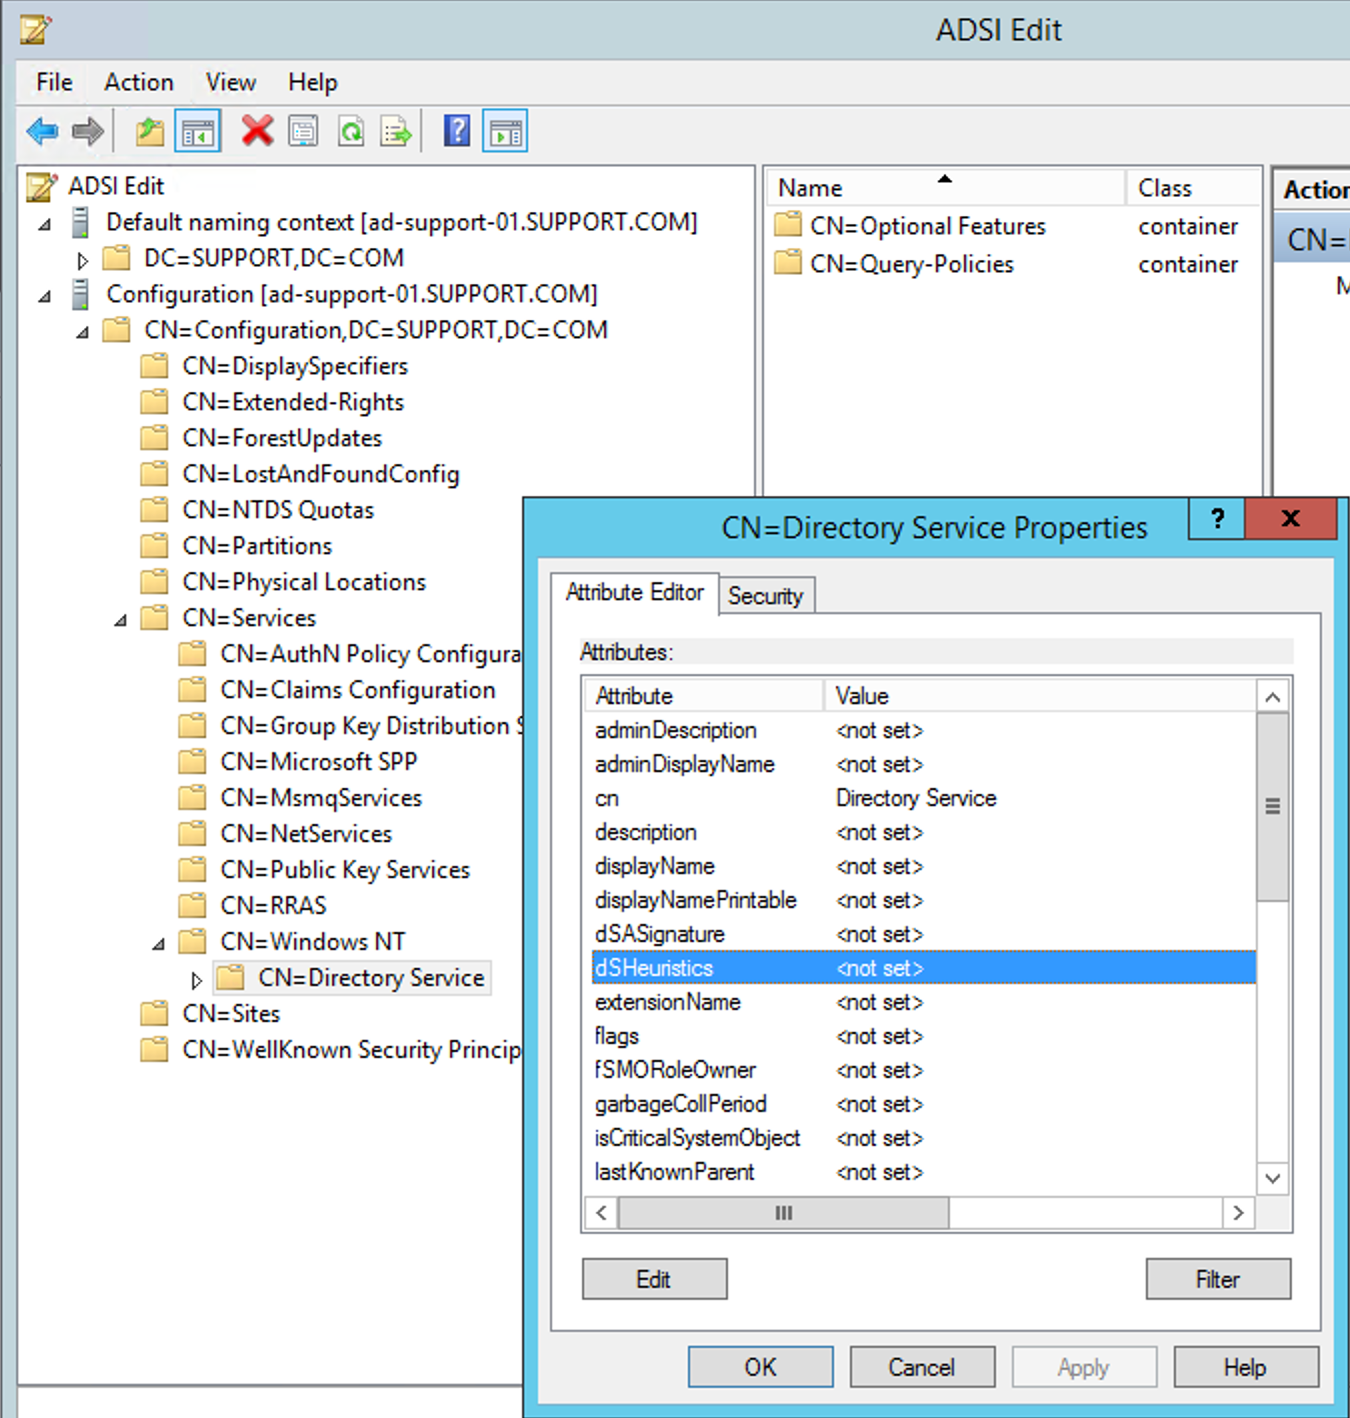Click the Edit button
The height and width of the screenshot is (1418, 1350).
click(x=654, y=1279)
